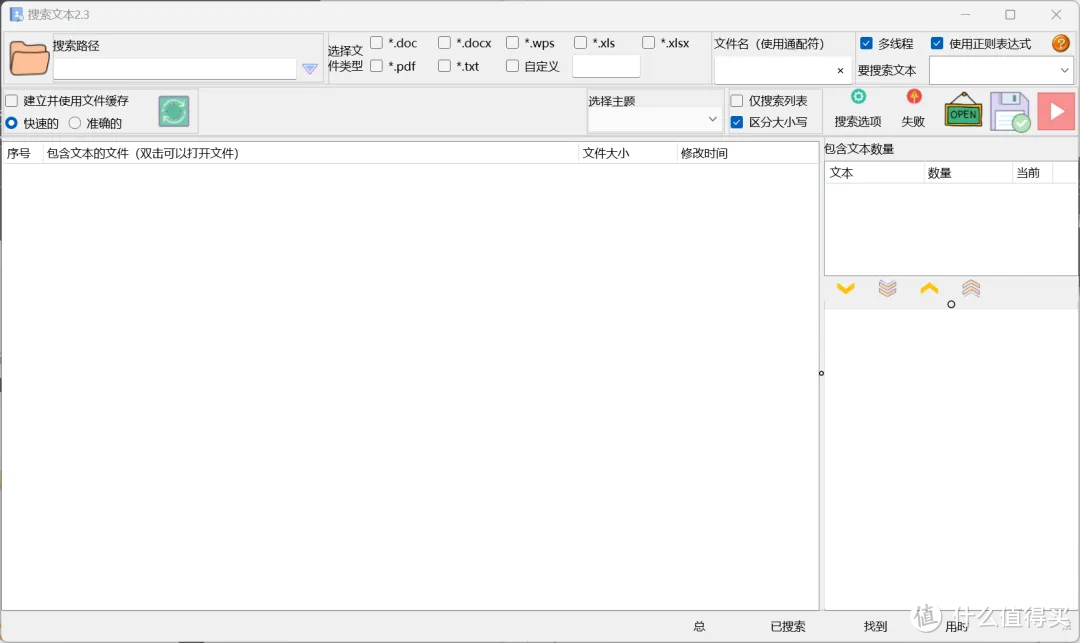Screen dimensions: 1080x643
Task: Start search with the red play button
Action: pyautogui.click(x=1056, y=112)
